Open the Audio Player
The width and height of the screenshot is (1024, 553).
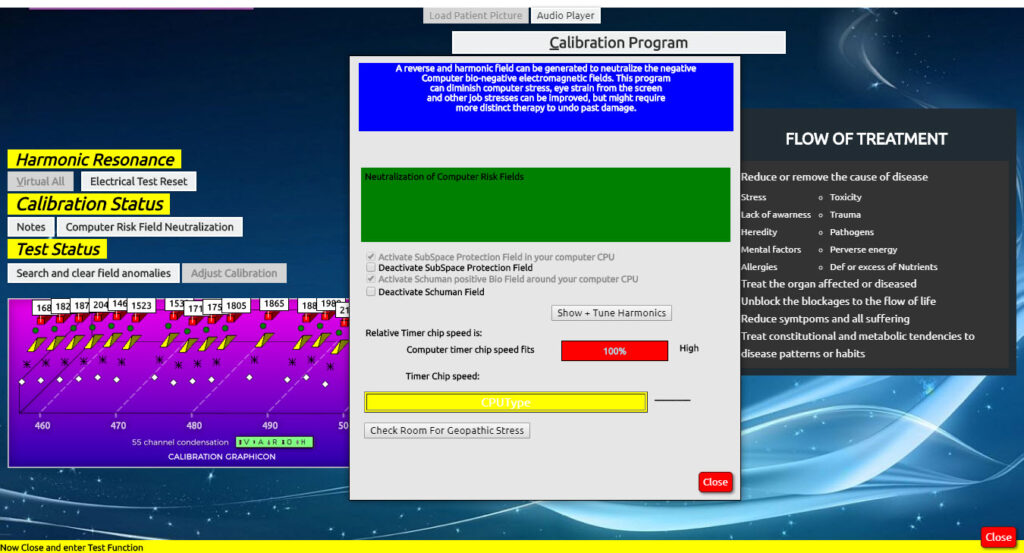tap(565, 15)
